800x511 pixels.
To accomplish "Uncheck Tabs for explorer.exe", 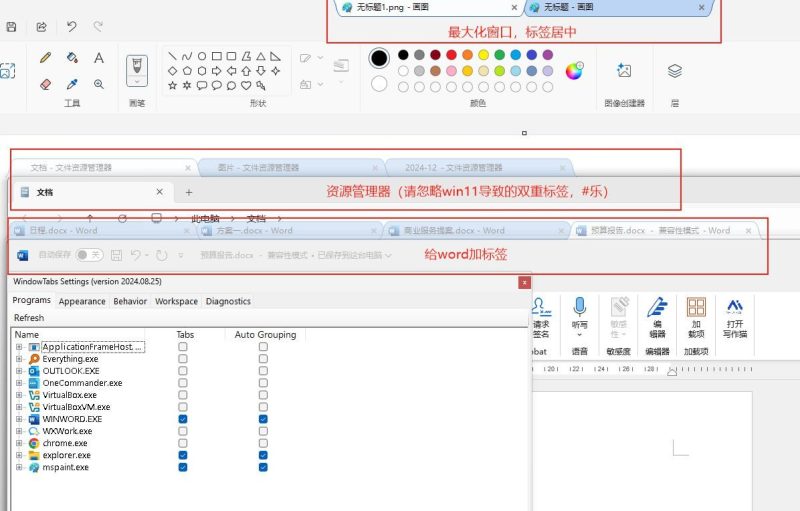I will click(183, 455).
